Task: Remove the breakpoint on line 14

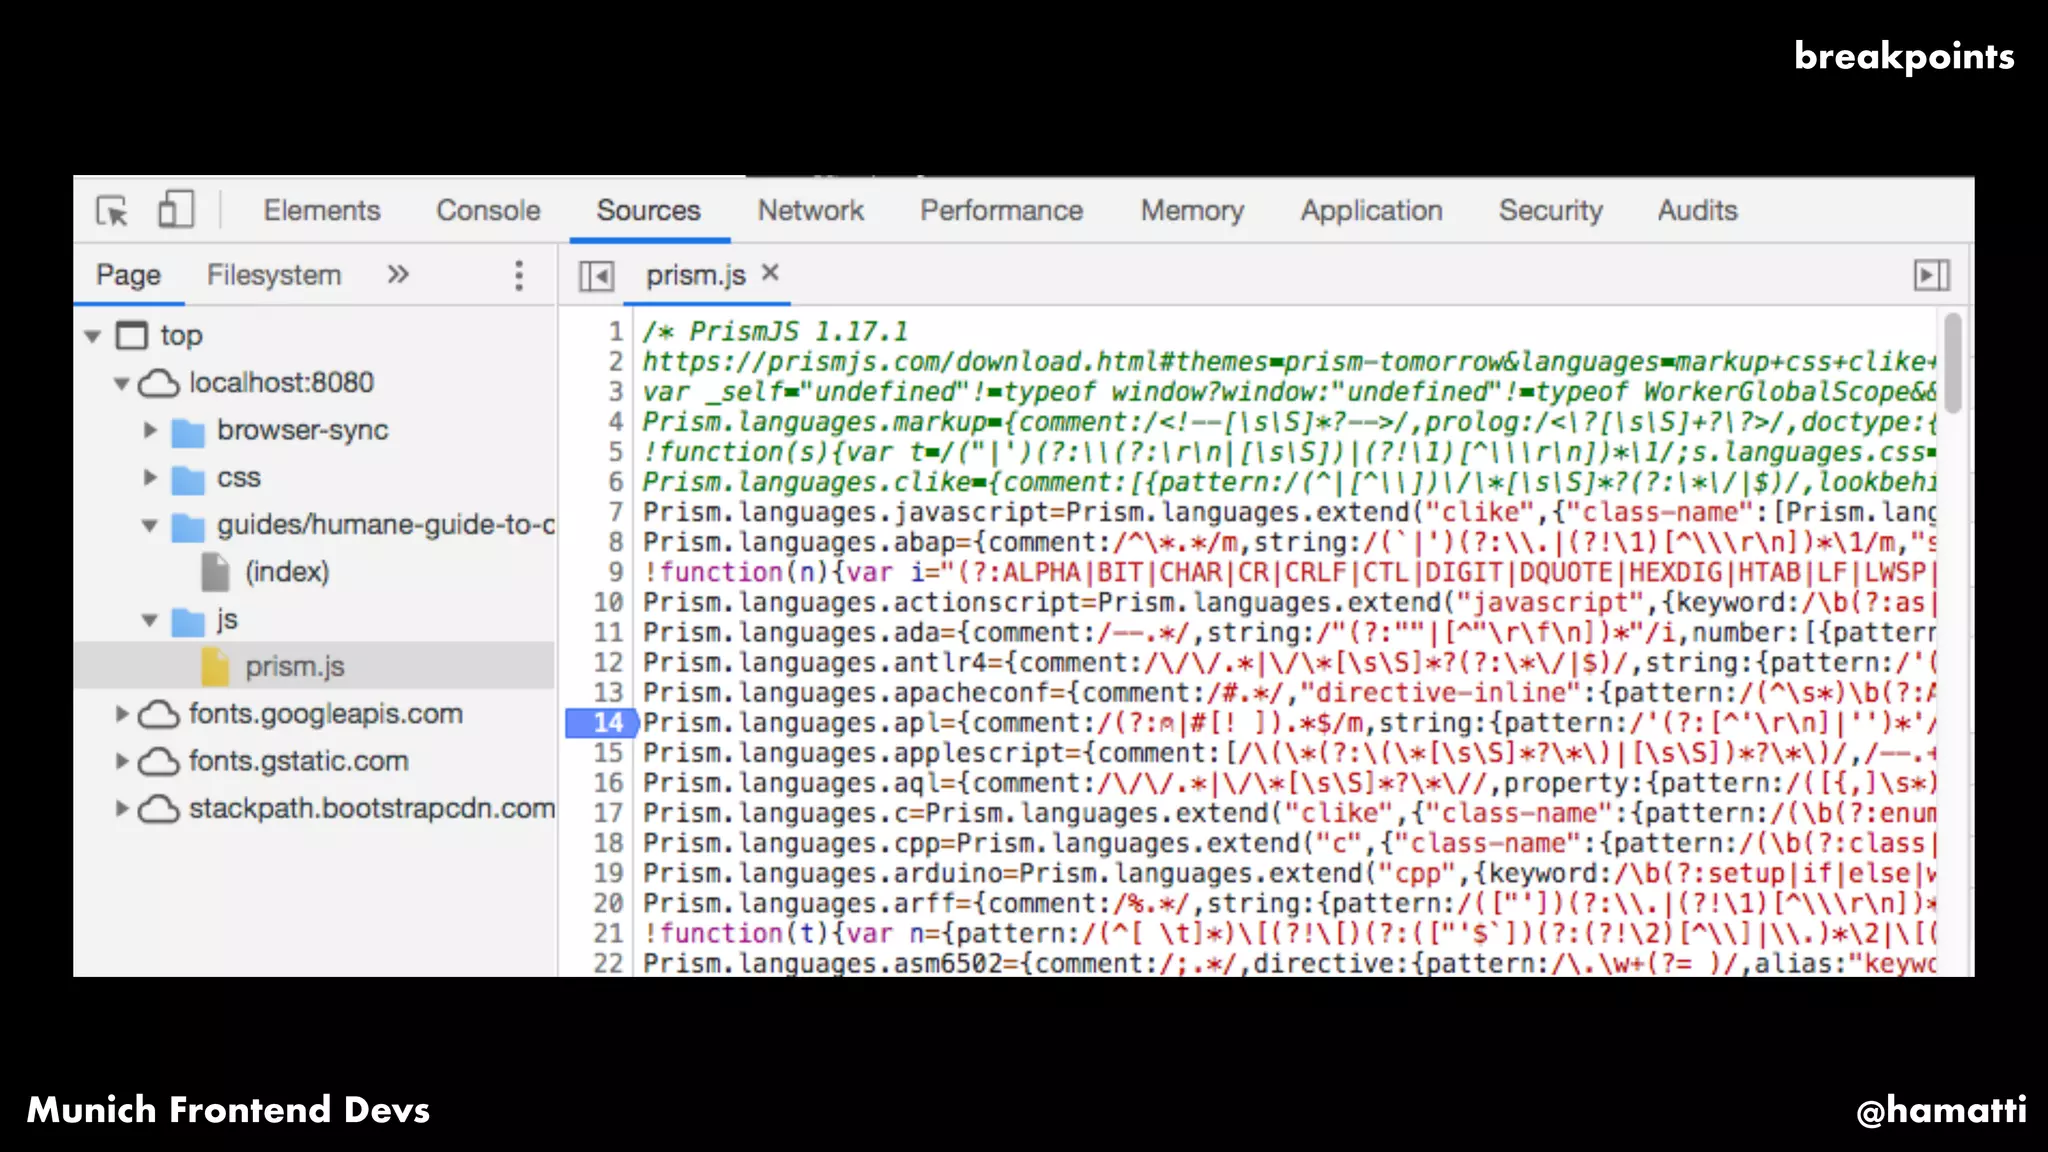Action: pyautogui.click(x=601, y=723)
